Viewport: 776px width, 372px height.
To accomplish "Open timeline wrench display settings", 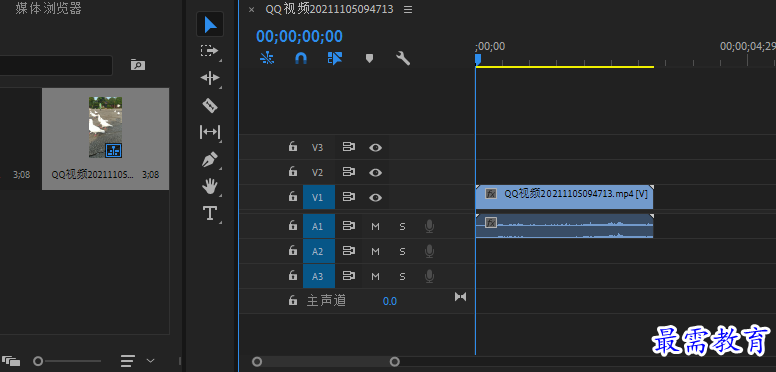I will [403, 58].
